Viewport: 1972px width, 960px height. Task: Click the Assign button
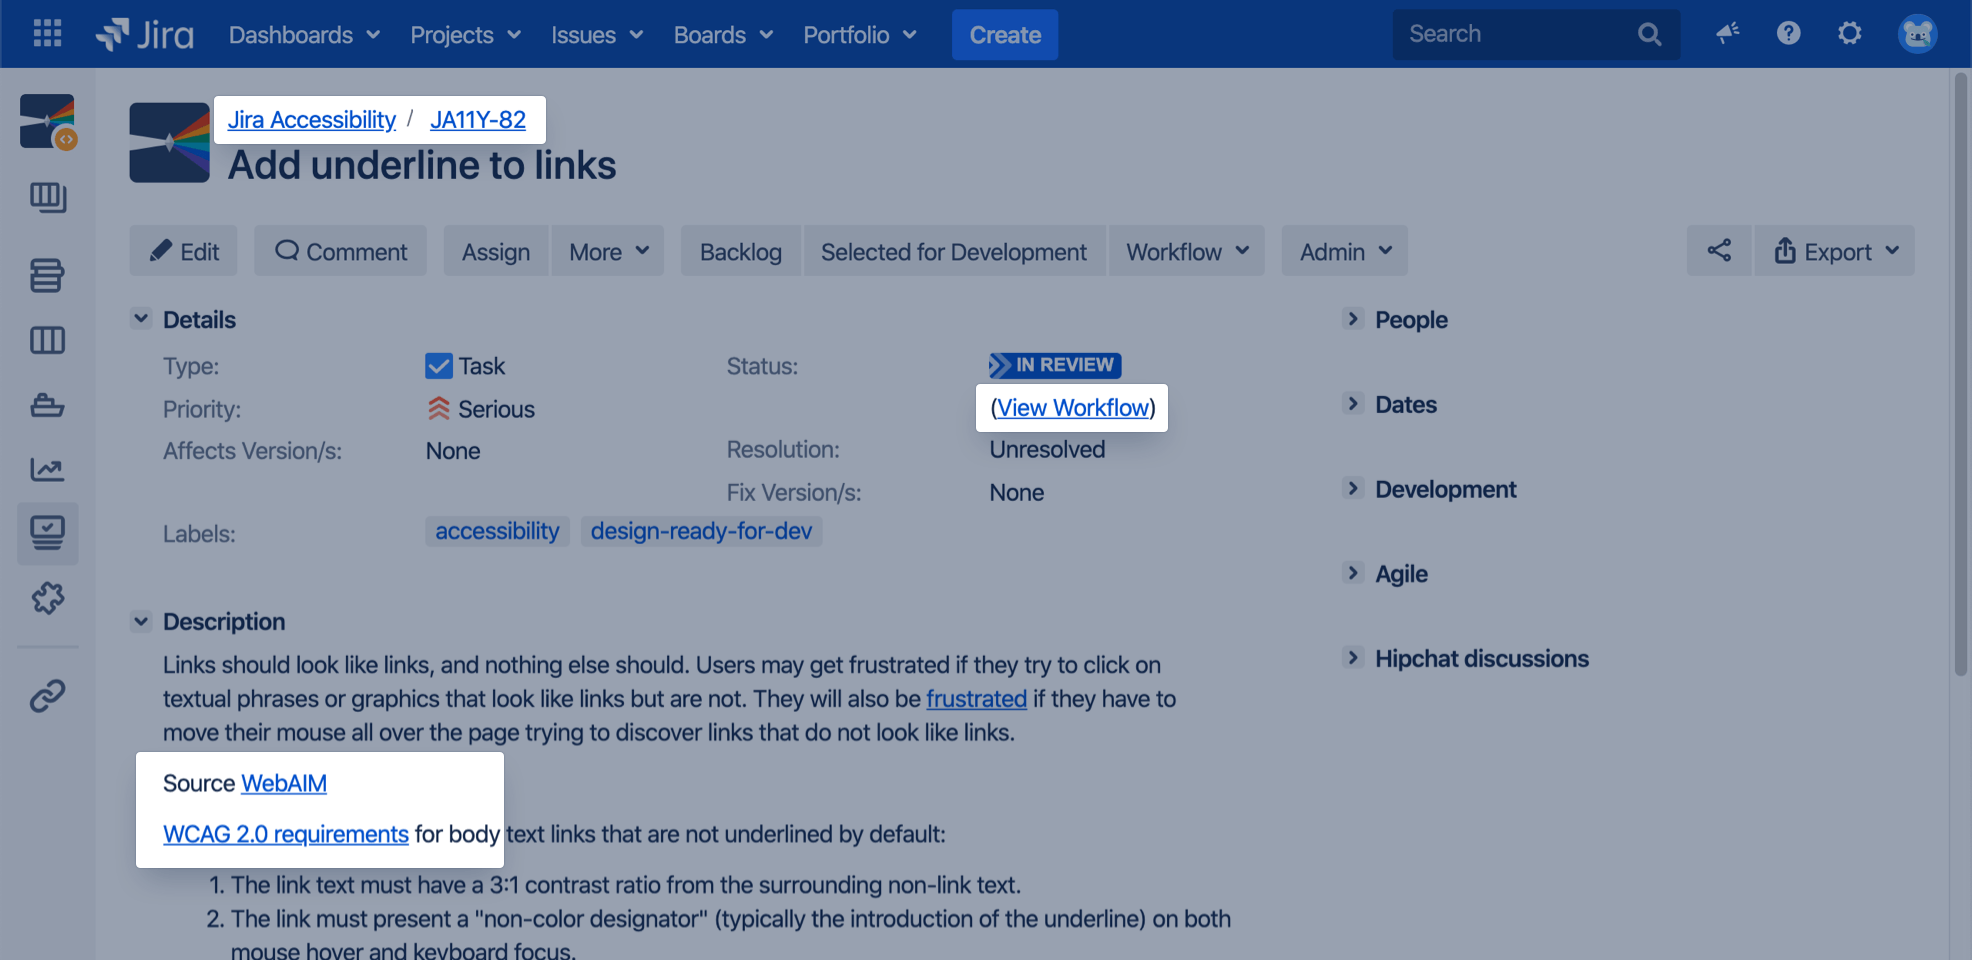(x=496, y=251)
